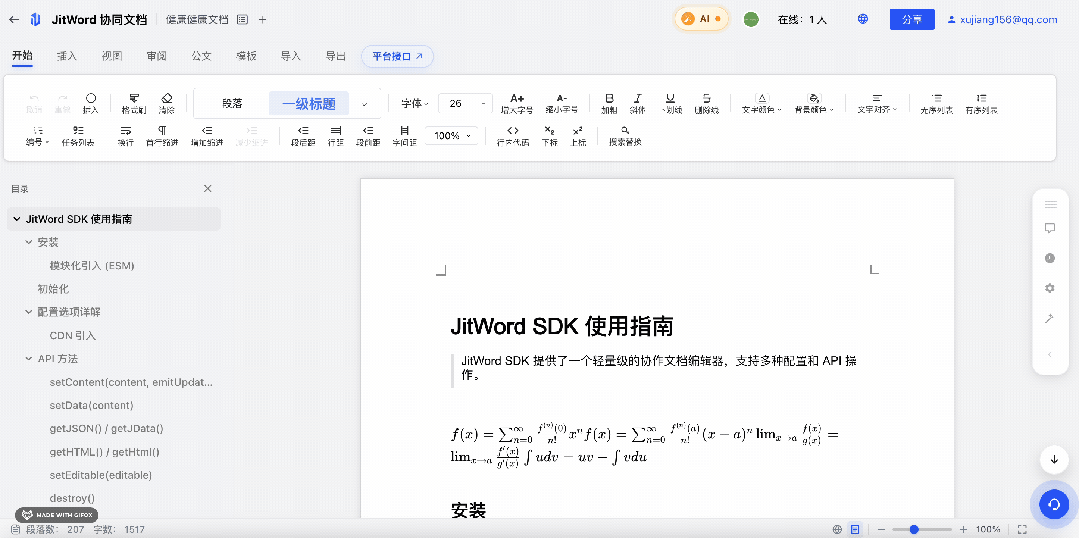Open the 行距 line spacing tool
The image size is (1079, 538).
pyautogui.click(x=335, y=136)
